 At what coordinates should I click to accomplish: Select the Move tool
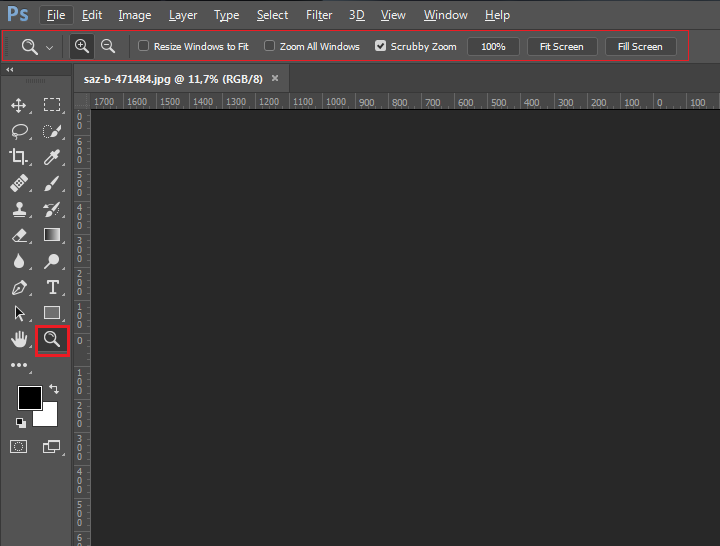click(x=18, y=105)
